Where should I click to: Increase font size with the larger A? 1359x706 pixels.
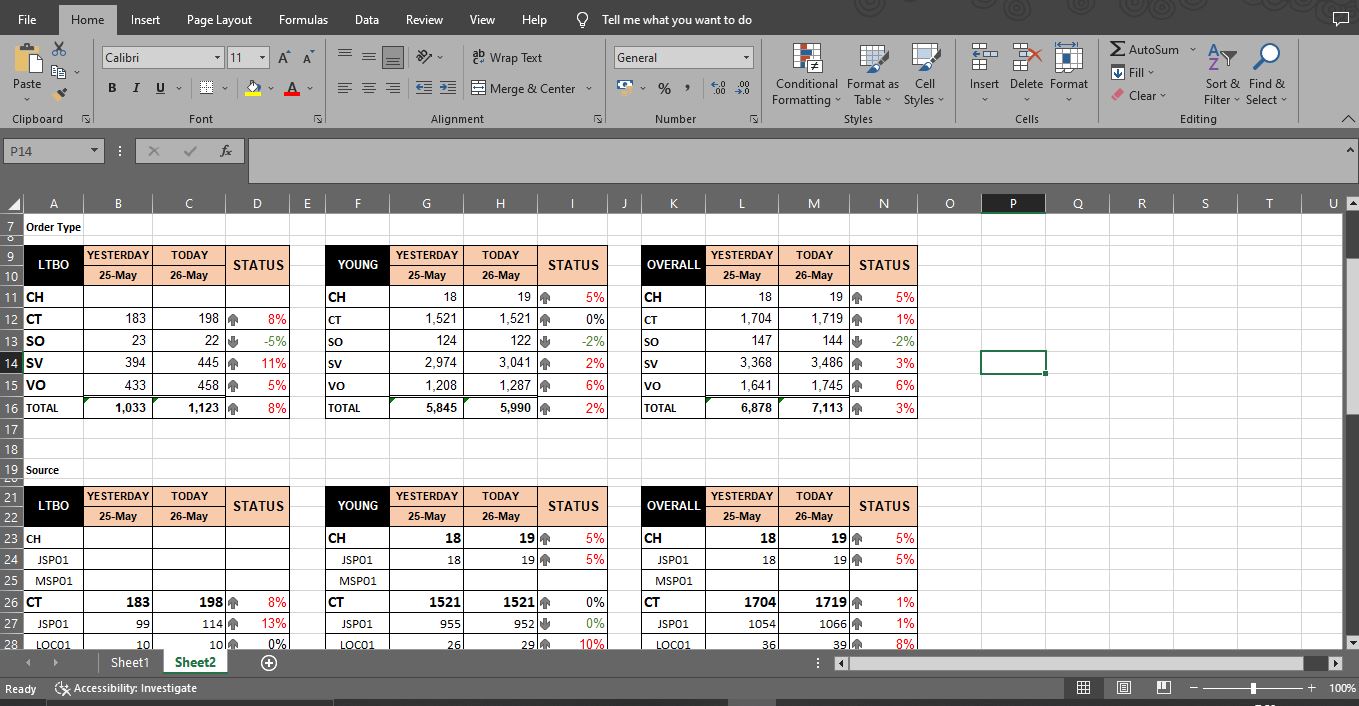click(285, 58)
